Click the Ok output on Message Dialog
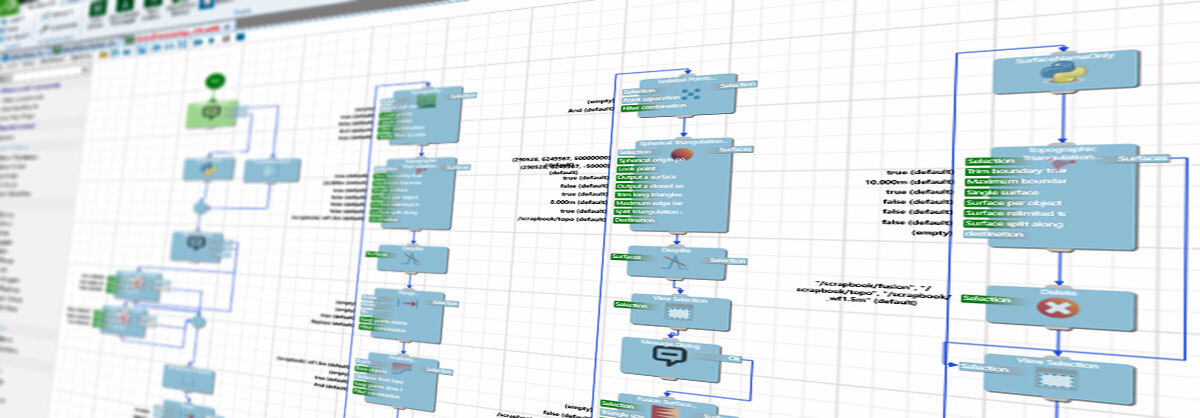This screenshot has height=418, width=1200. [735, 358]
